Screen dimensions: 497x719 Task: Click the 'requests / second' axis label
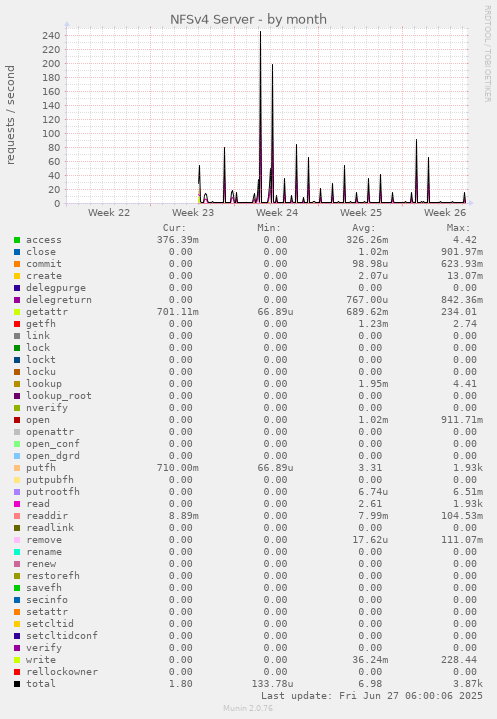(10, 115)
